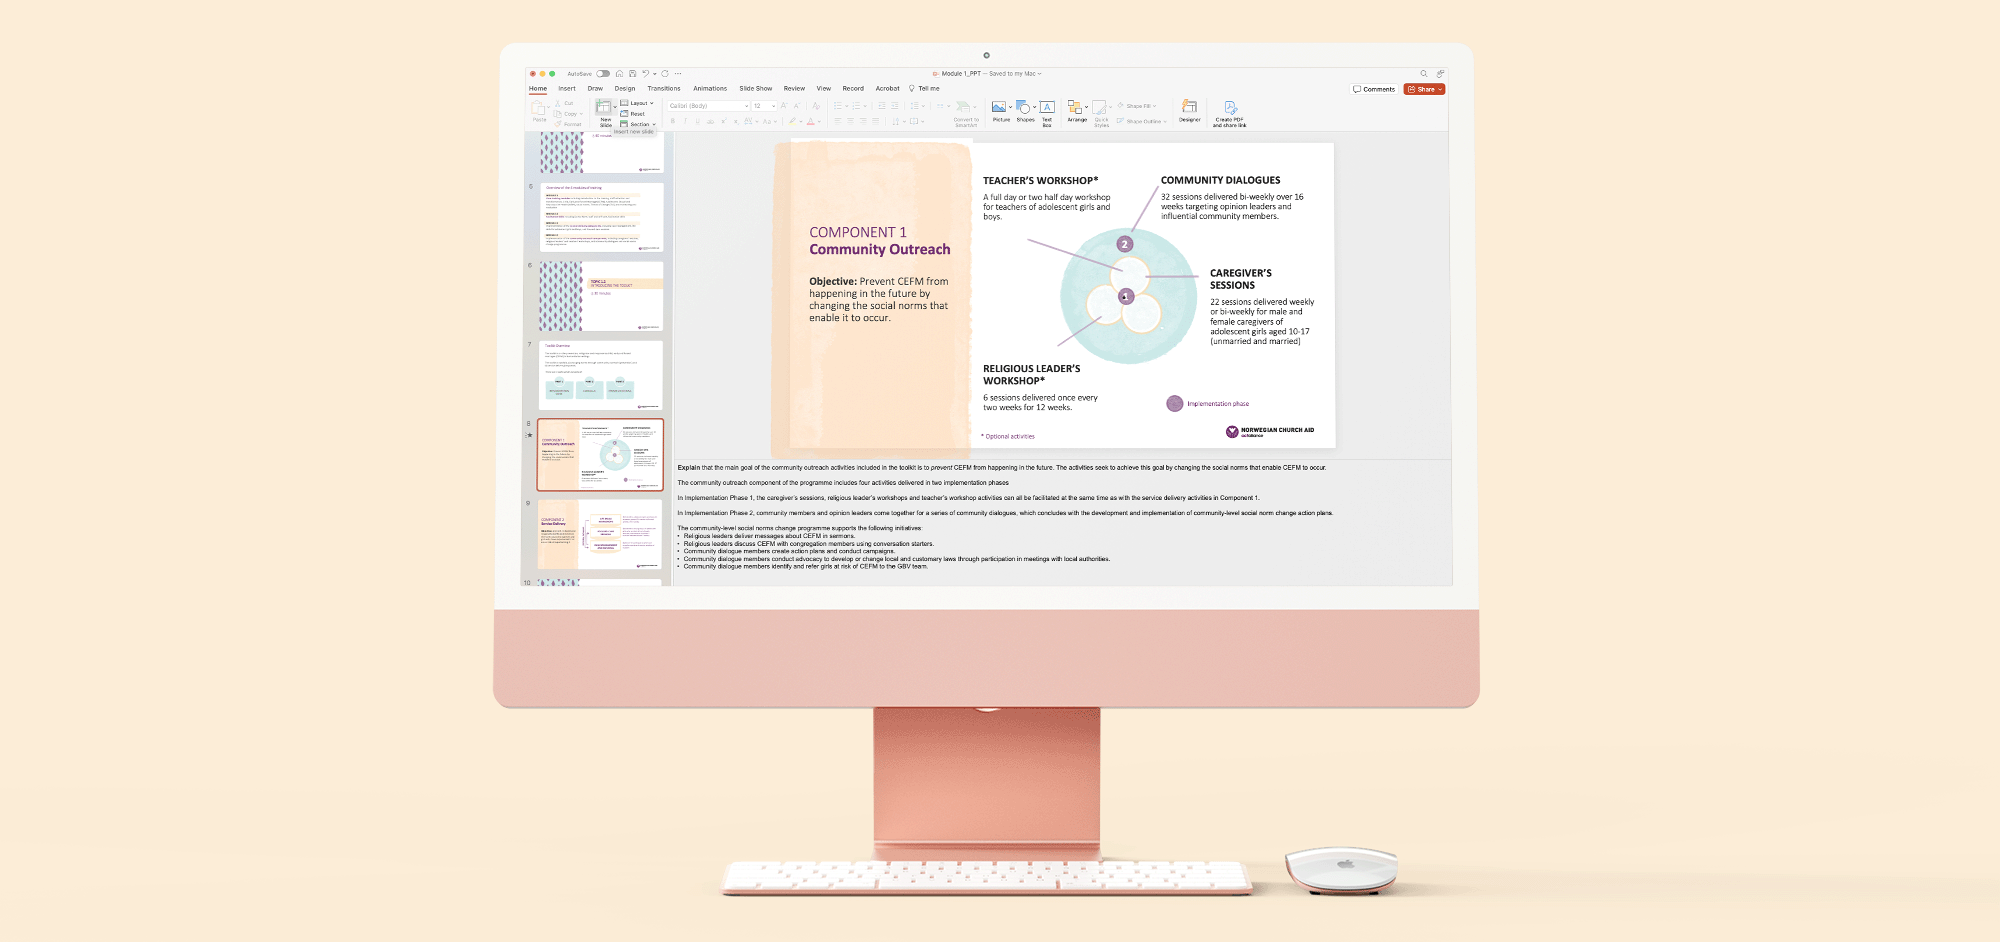Click the font color swatch
The height and width of the screenshot is (942, 2000).
[x=810, y=121]
